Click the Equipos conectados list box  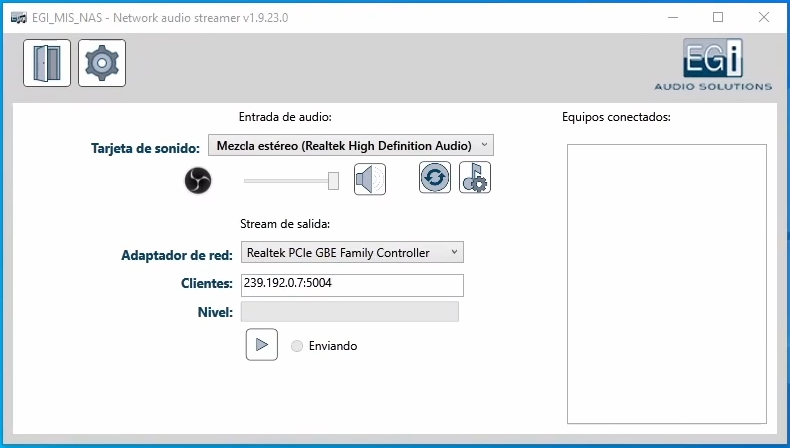pos(667,284)
